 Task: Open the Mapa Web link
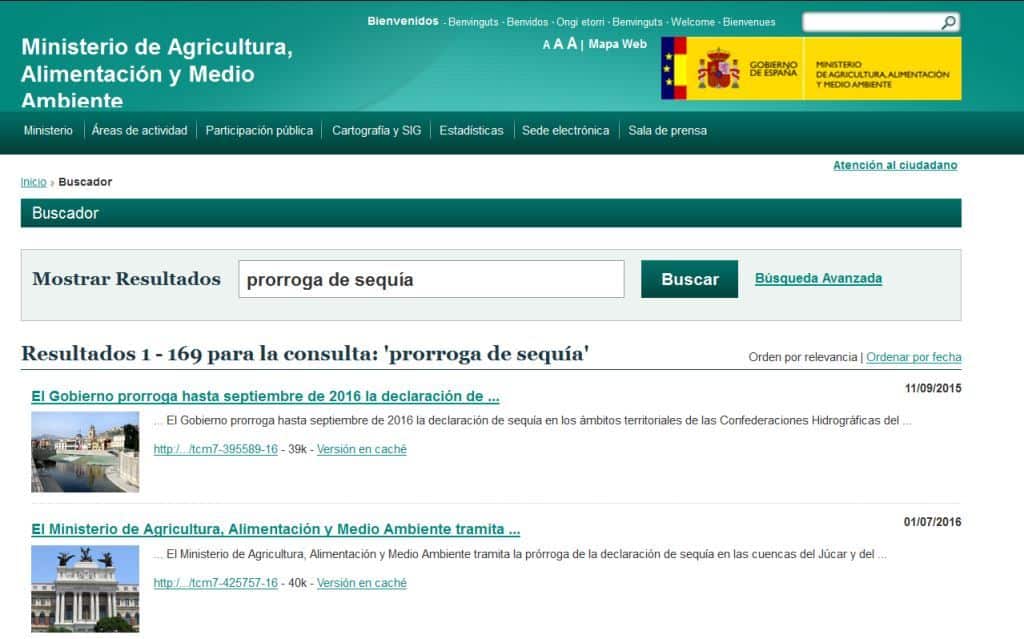pyautogui.click(x=617, y=44)
